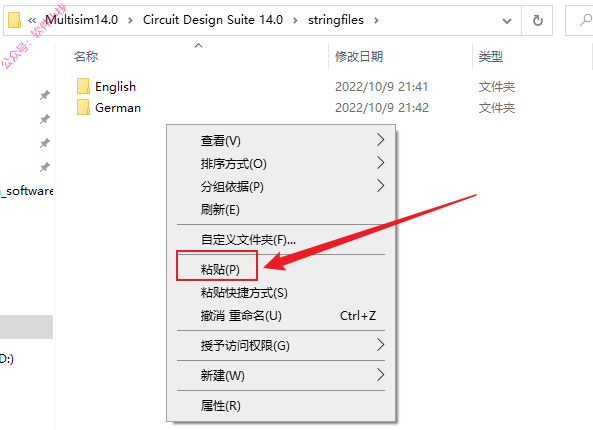Image resolution: width=593 pixels, height=430 pixels.
Task: Click the last pin icon in the sidebar
Action: coord(45,167)
